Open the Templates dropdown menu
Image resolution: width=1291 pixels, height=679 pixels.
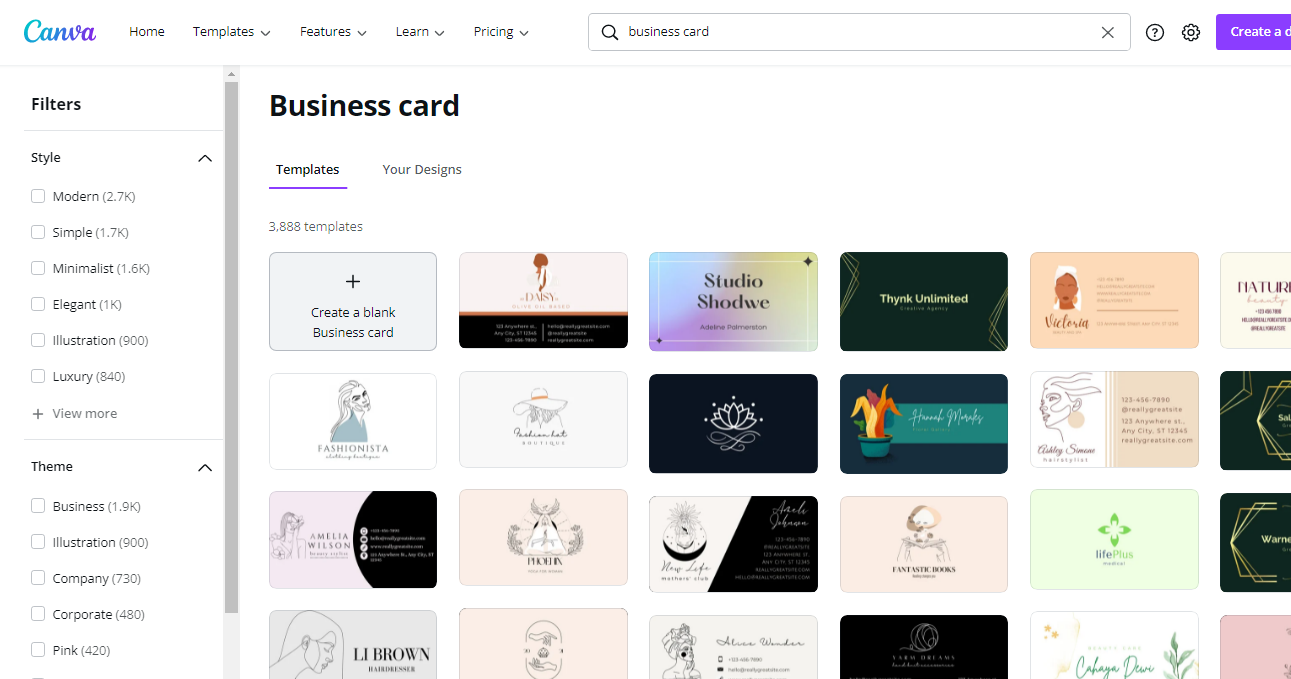coord(232,32)
